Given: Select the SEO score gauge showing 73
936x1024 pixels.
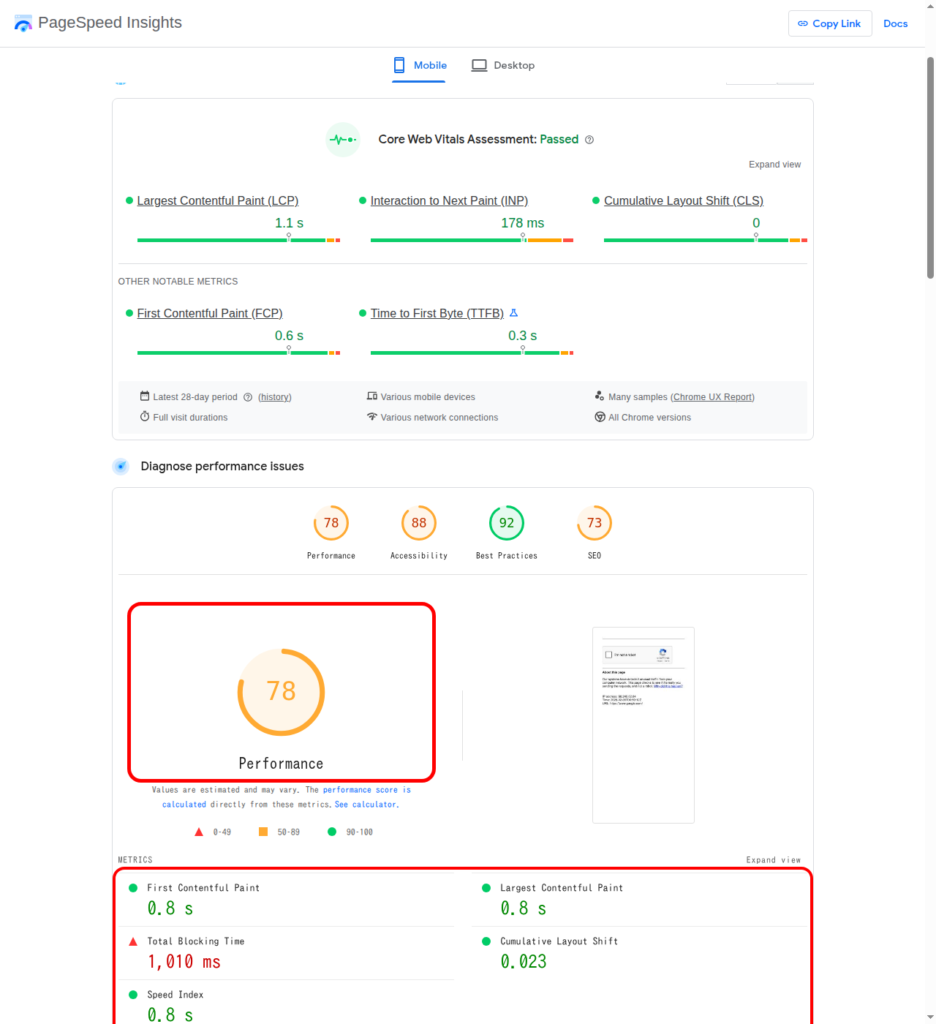Looking at the screenshot, I should [594, 522].
